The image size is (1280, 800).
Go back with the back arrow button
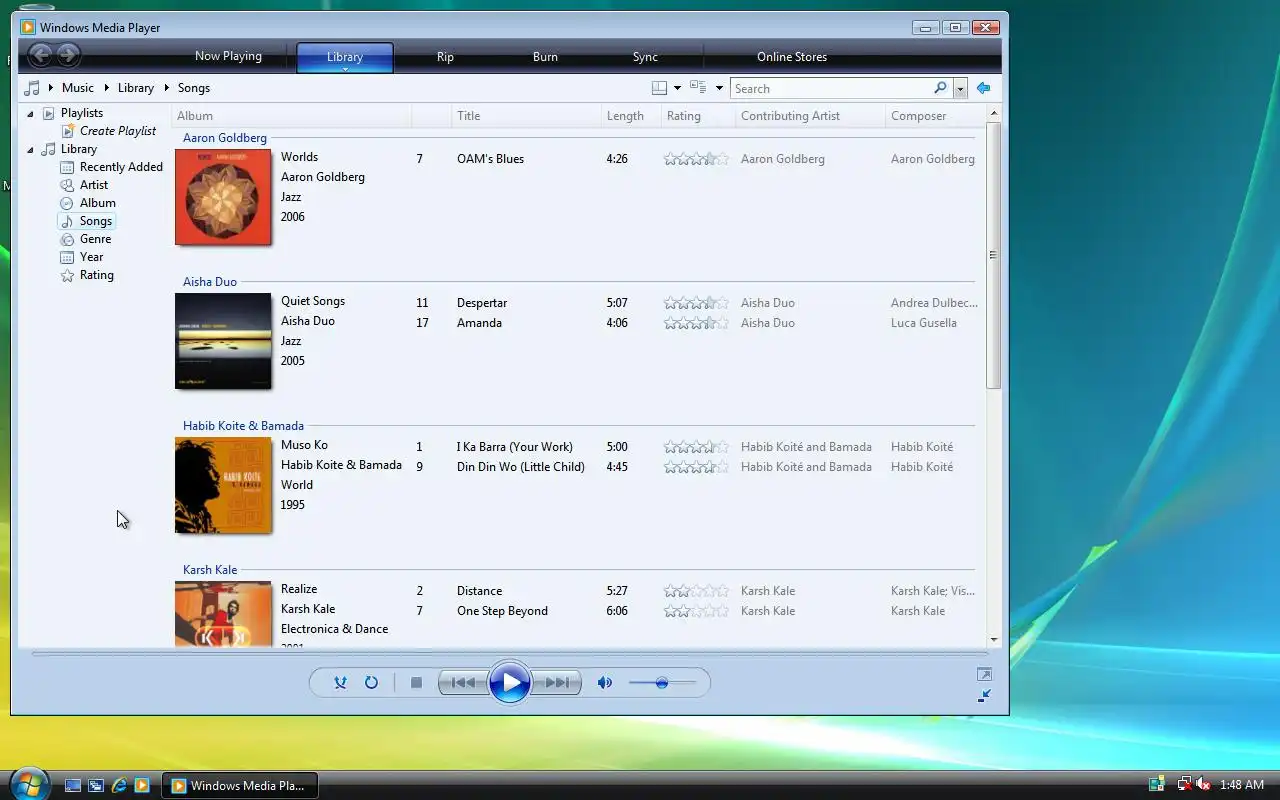40,56
